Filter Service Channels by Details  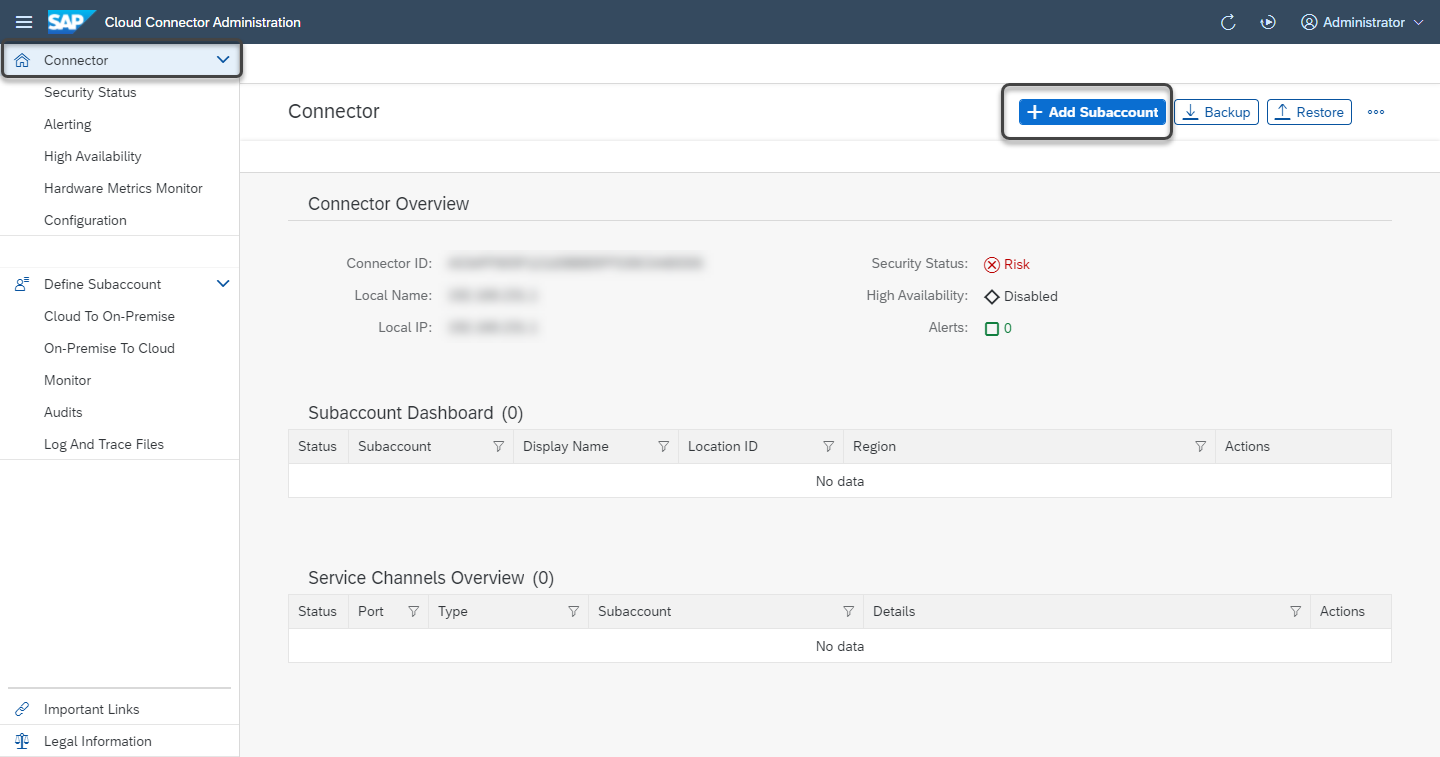tap(1295, 612)
